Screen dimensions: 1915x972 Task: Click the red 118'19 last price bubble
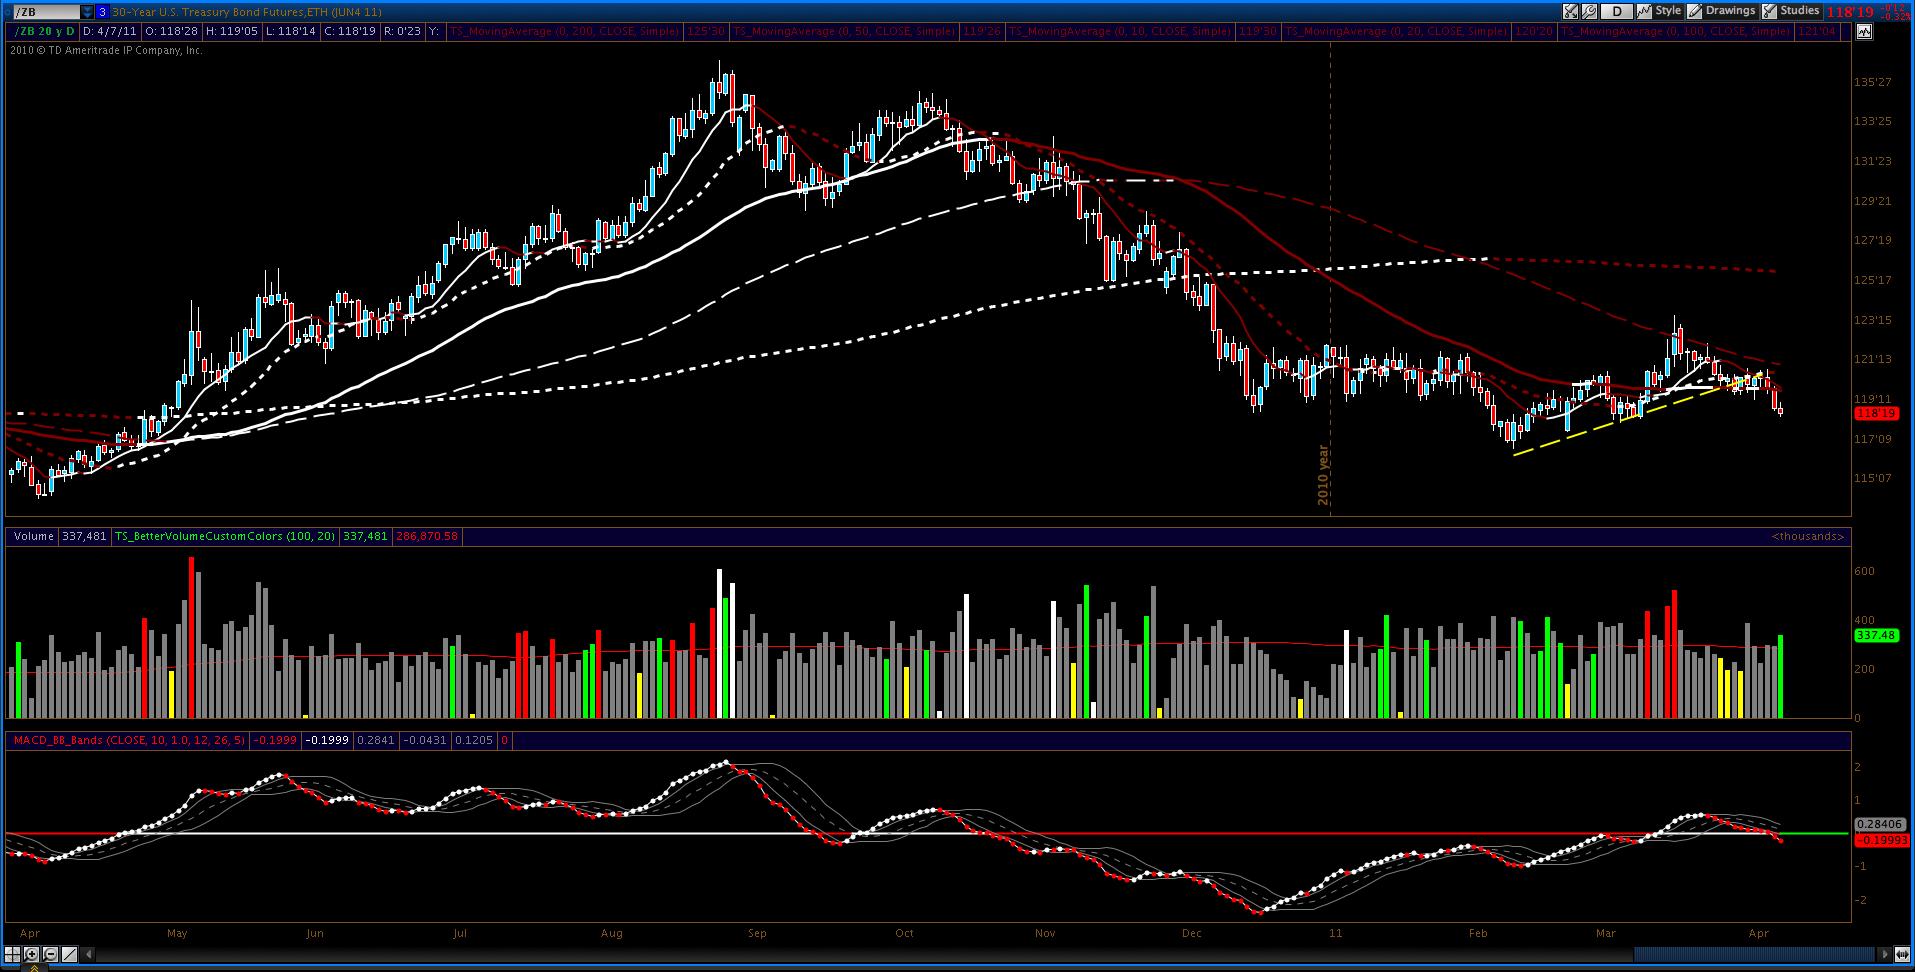click(1875, 413)
